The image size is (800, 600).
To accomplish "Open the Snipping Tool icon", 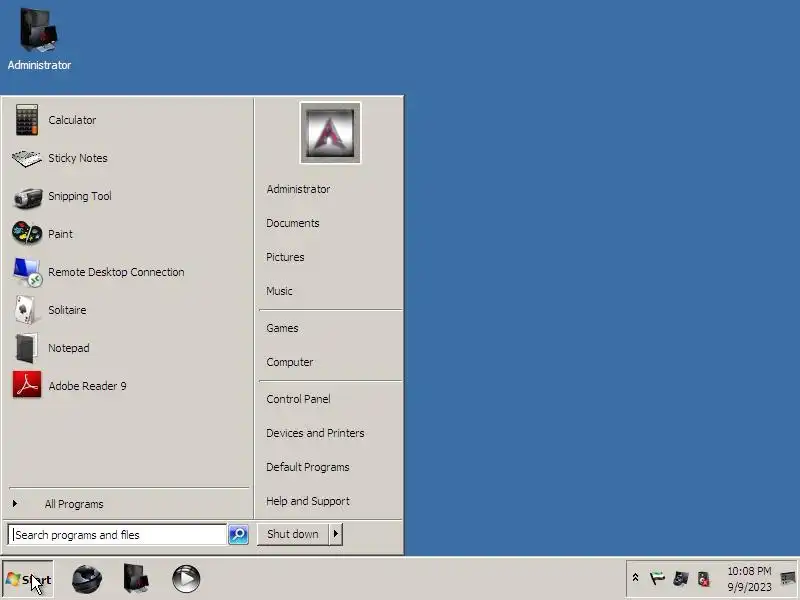I will (x=28, y=197).
